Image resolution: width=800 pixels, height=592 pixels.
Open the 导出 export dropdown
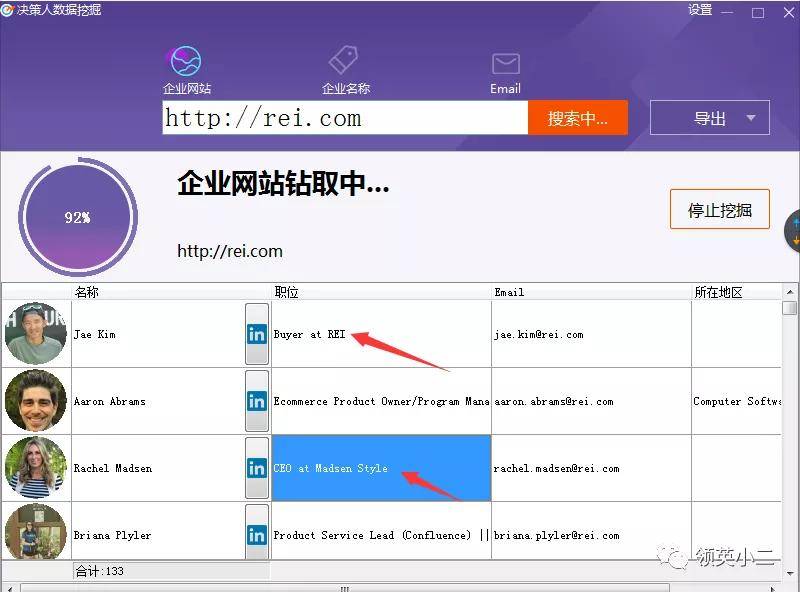710,118
